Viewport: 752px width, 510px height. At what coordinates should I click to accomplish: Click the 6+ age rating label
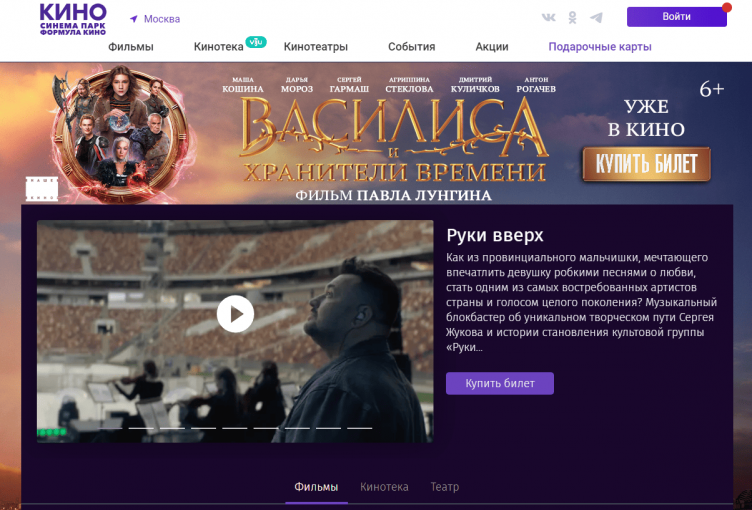point(711,89)
